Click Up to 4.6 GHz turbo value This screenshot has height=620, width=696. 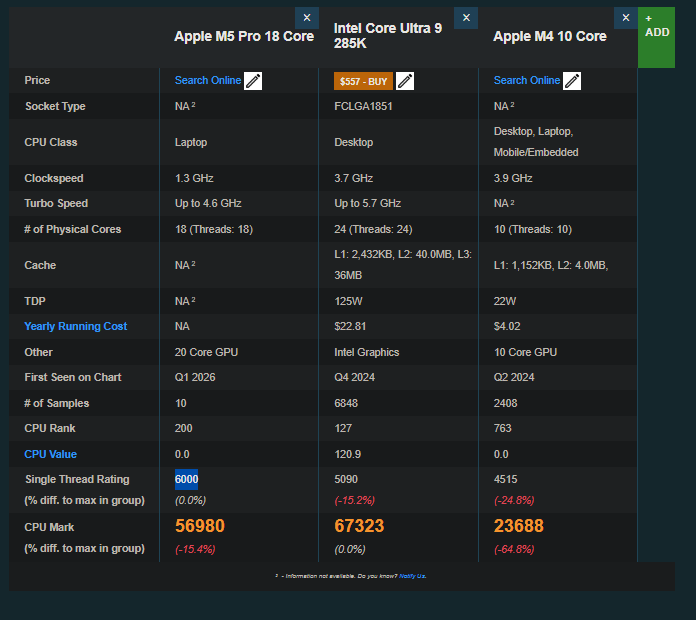click(x=208, y=203)
